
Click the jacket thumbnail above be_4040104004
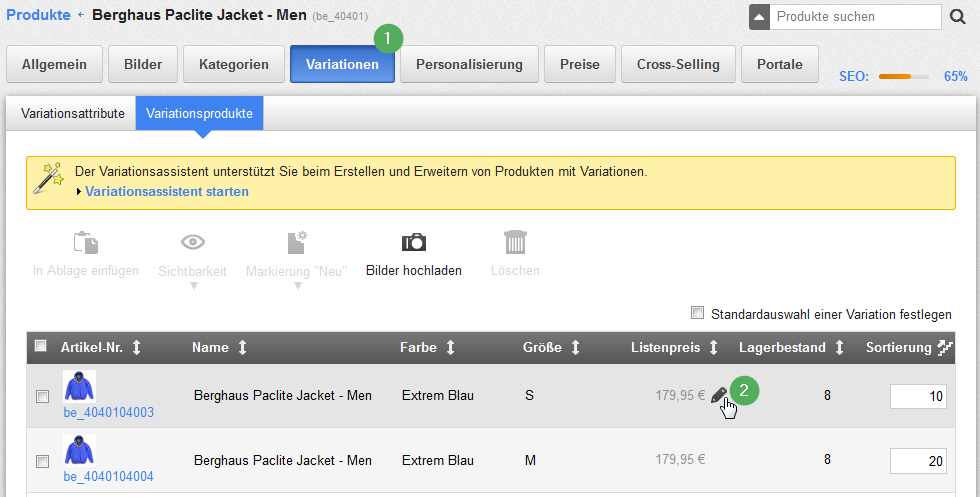point(79,450)
